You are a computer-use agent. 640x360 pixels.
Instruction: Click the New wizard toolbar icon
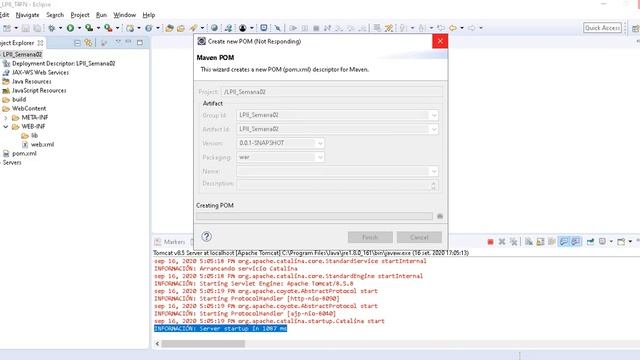[x=7, y=28]
